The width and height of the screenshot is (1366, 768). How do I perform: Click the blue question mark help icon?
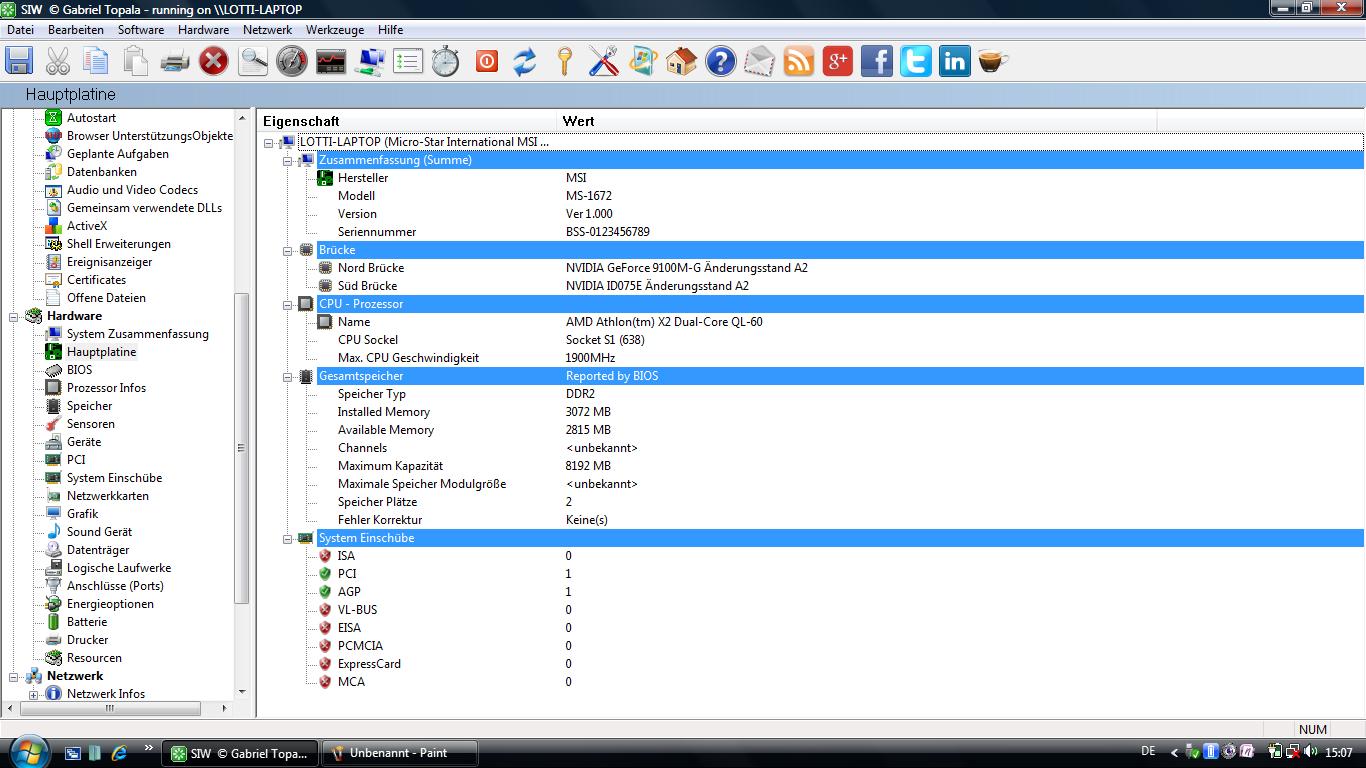[720, 61]
